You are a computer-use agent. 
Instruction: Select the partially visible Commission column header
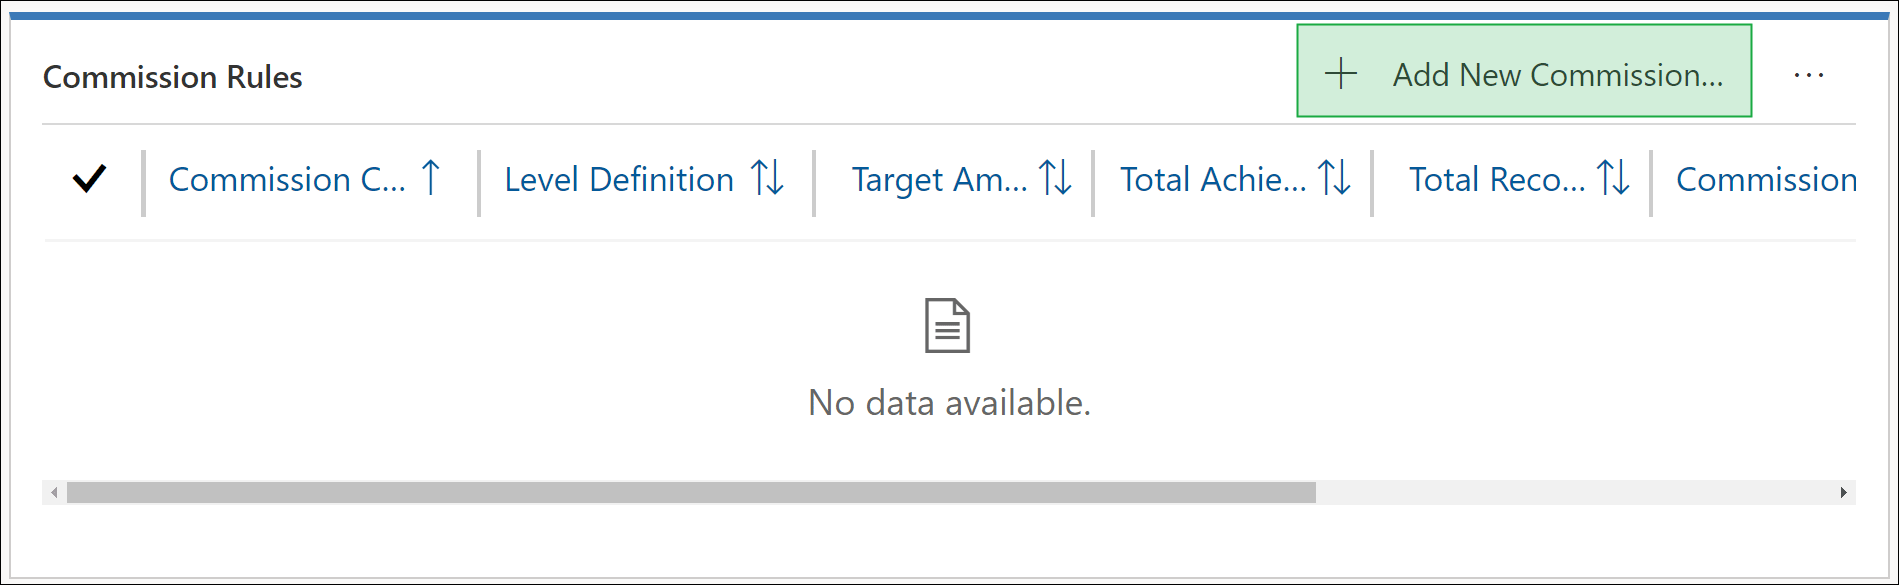coord(1766,180)
